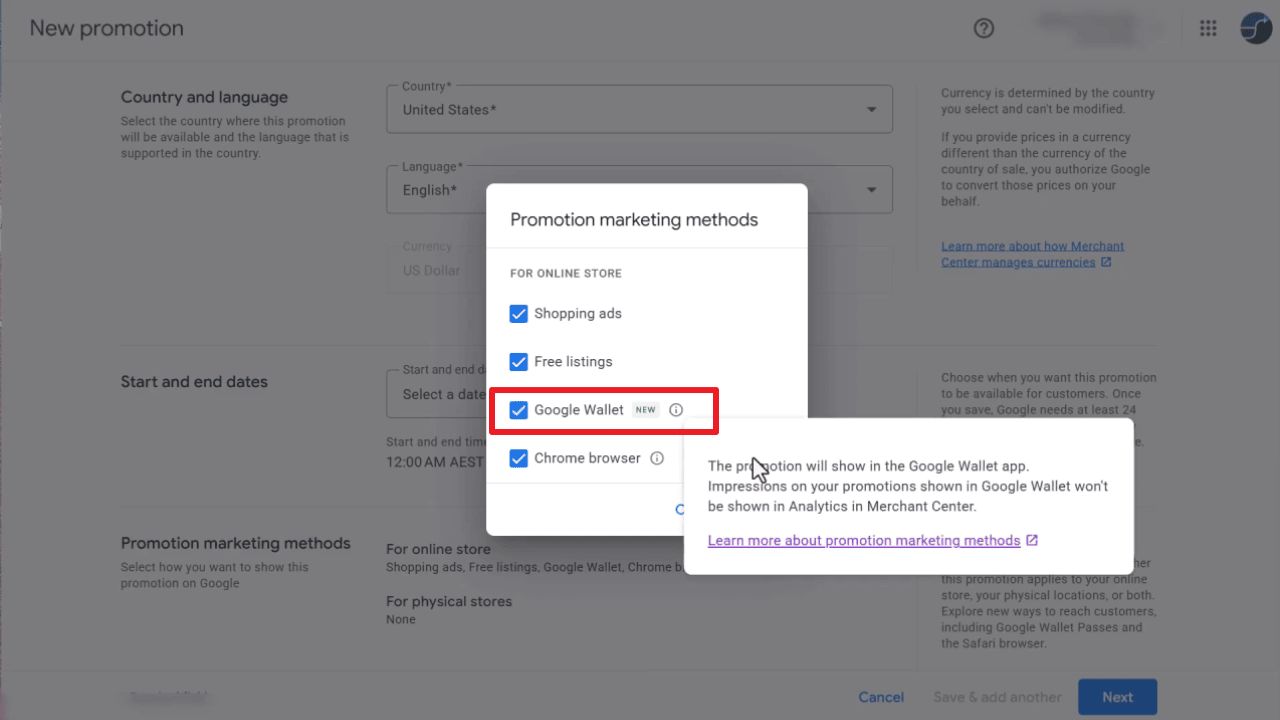Expand the Country dropdown

click(870, 110)
